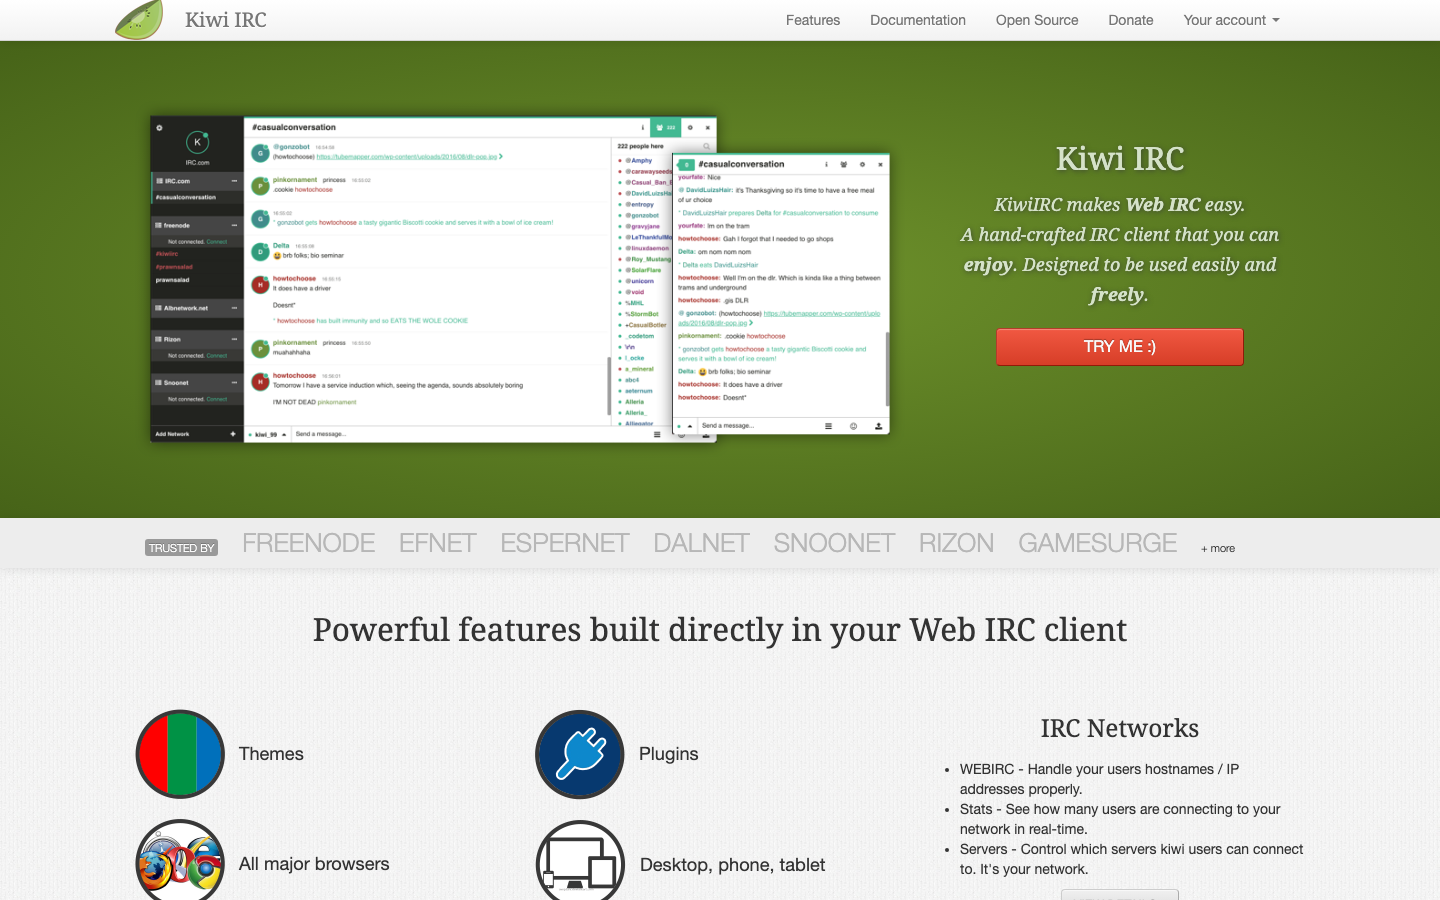Open the Features menu item

(x=813, y=20)
